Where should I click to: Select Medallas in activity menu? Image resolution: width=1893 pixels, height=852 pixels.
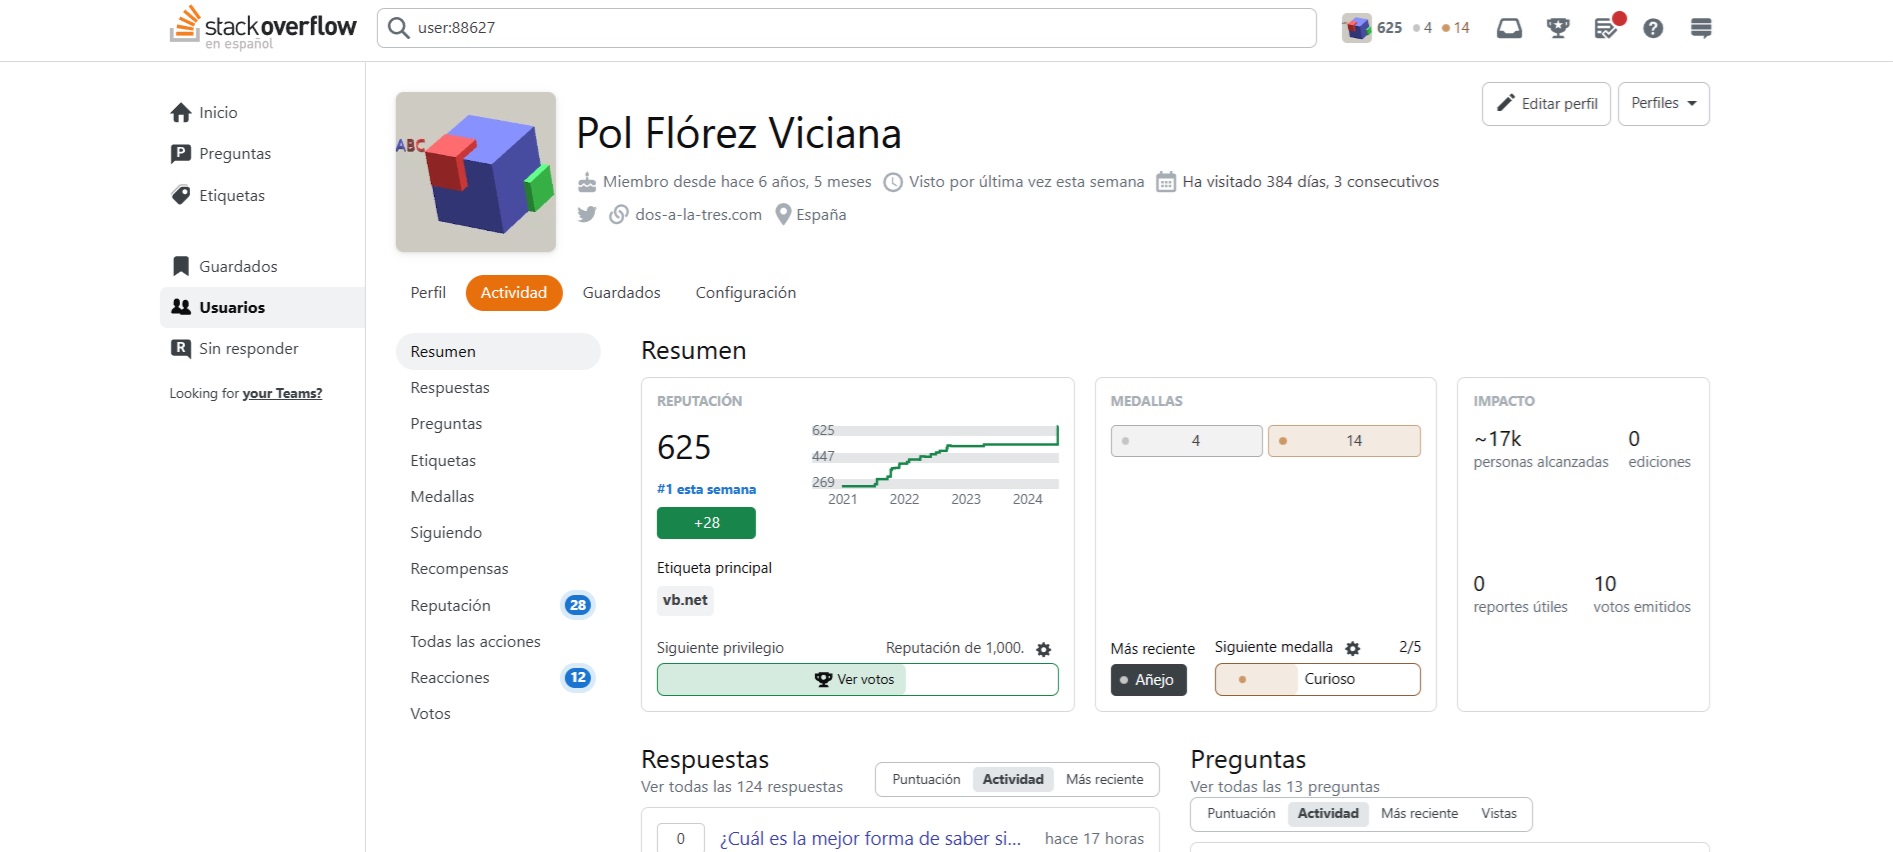498,496
